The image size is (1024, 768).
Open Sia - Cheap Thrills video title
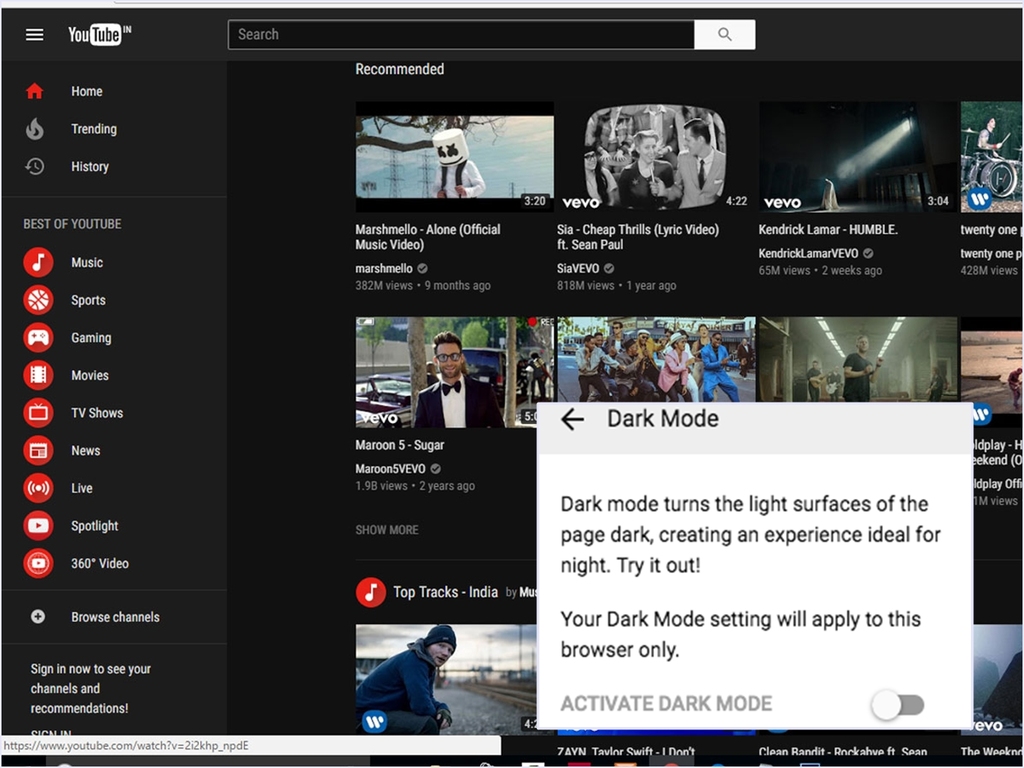click(x=638, y=237)
